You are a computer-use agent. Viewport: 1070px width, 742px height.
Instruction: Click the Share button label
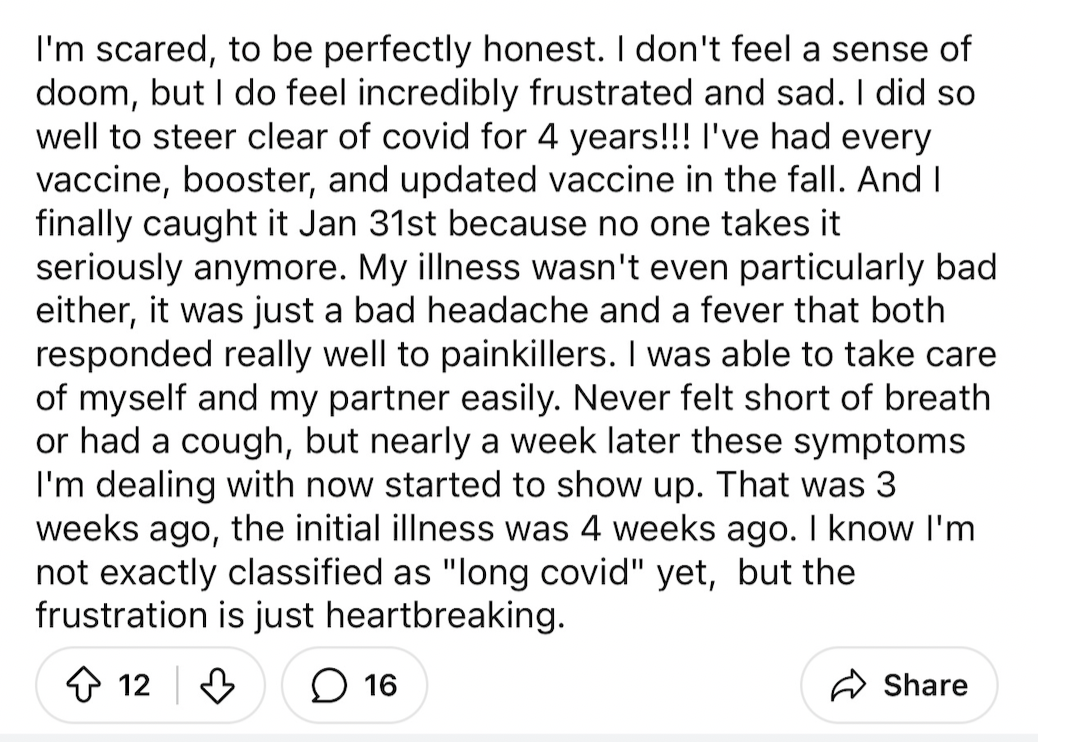(925, 685)
